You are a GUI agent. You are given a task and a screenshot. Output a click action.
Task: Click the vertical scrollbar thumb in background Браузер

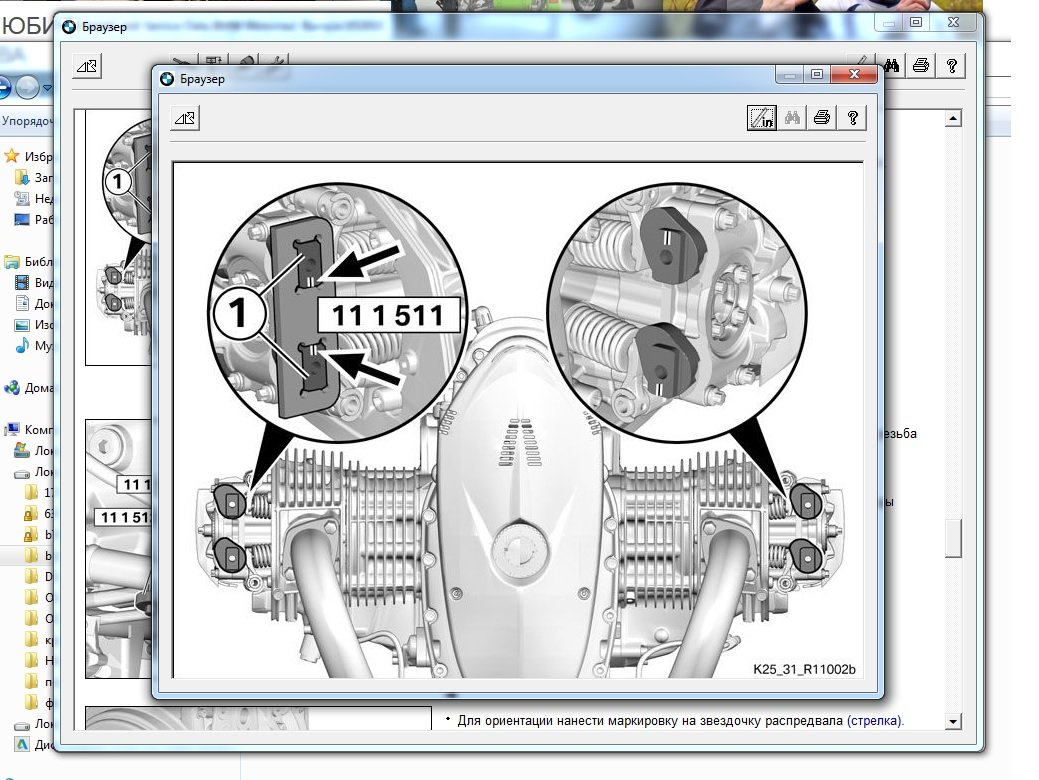coord(952,538)
